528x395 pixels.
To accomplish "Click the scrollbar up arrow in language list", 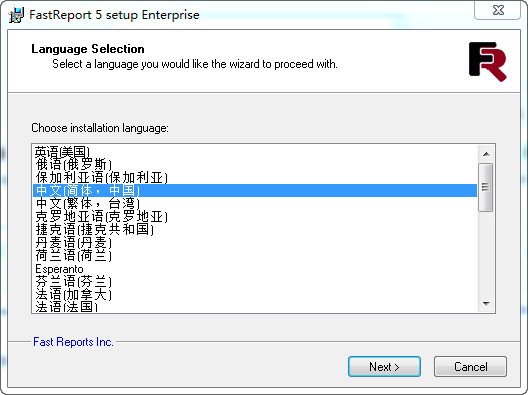I will [486, 154].
